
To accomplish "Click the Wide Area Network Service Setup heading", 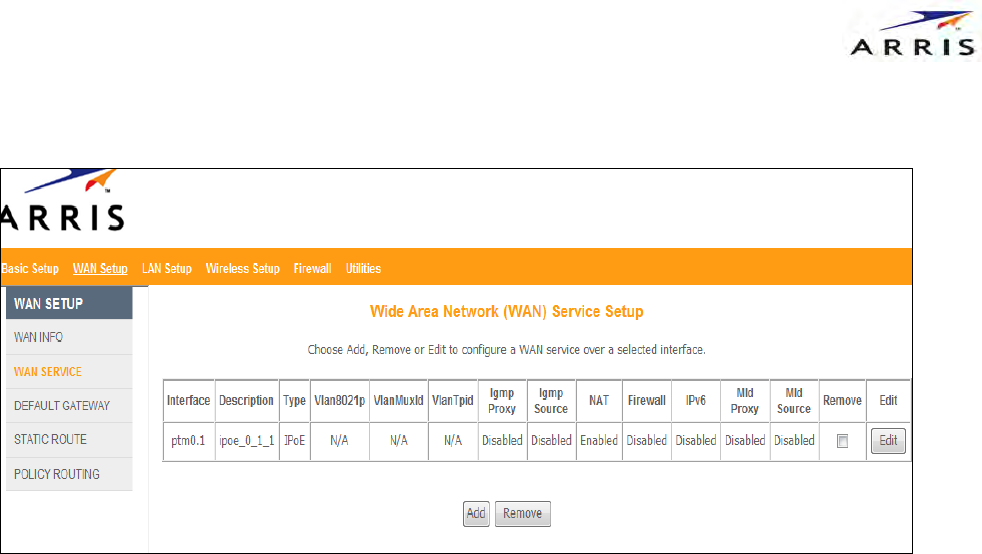I will tap(507, 312).
